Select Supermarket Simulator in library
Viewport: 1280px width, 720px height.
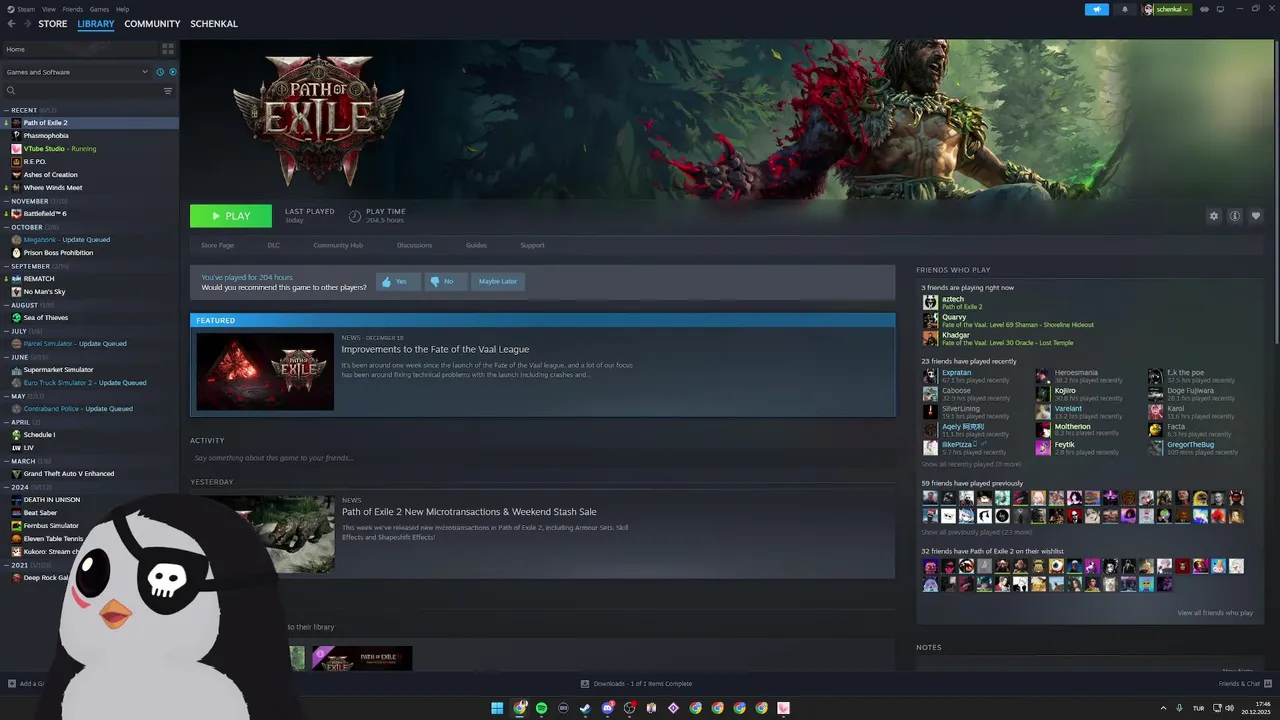pyautogui.click(x=58, y=370)
